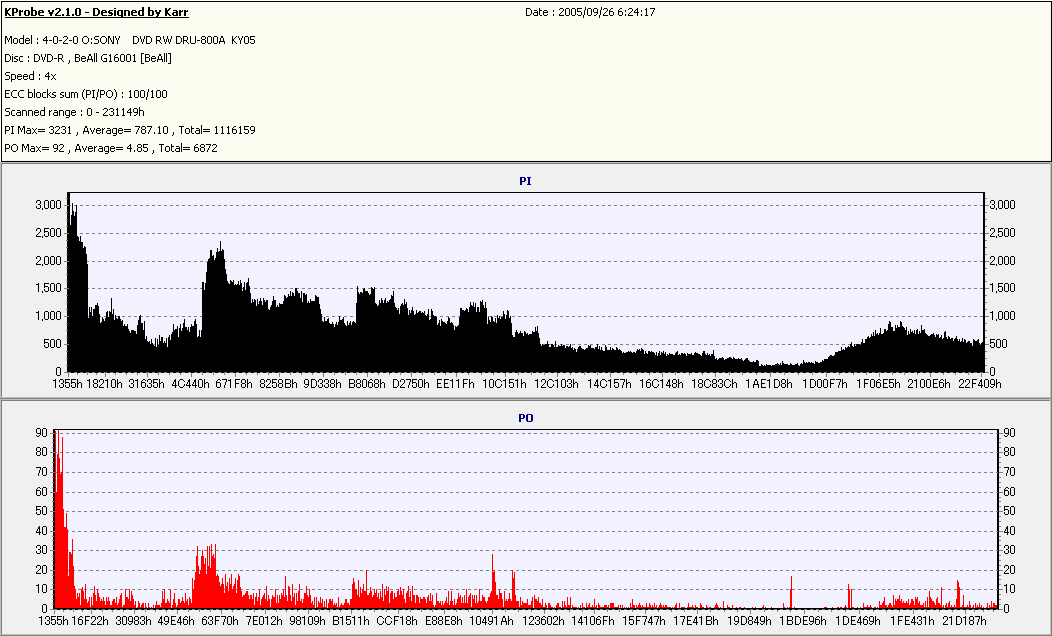The width and height of the screenshot is (1052, 636).
Task: Click the 90 label on PO right axis
Action: pos(1009,433)
